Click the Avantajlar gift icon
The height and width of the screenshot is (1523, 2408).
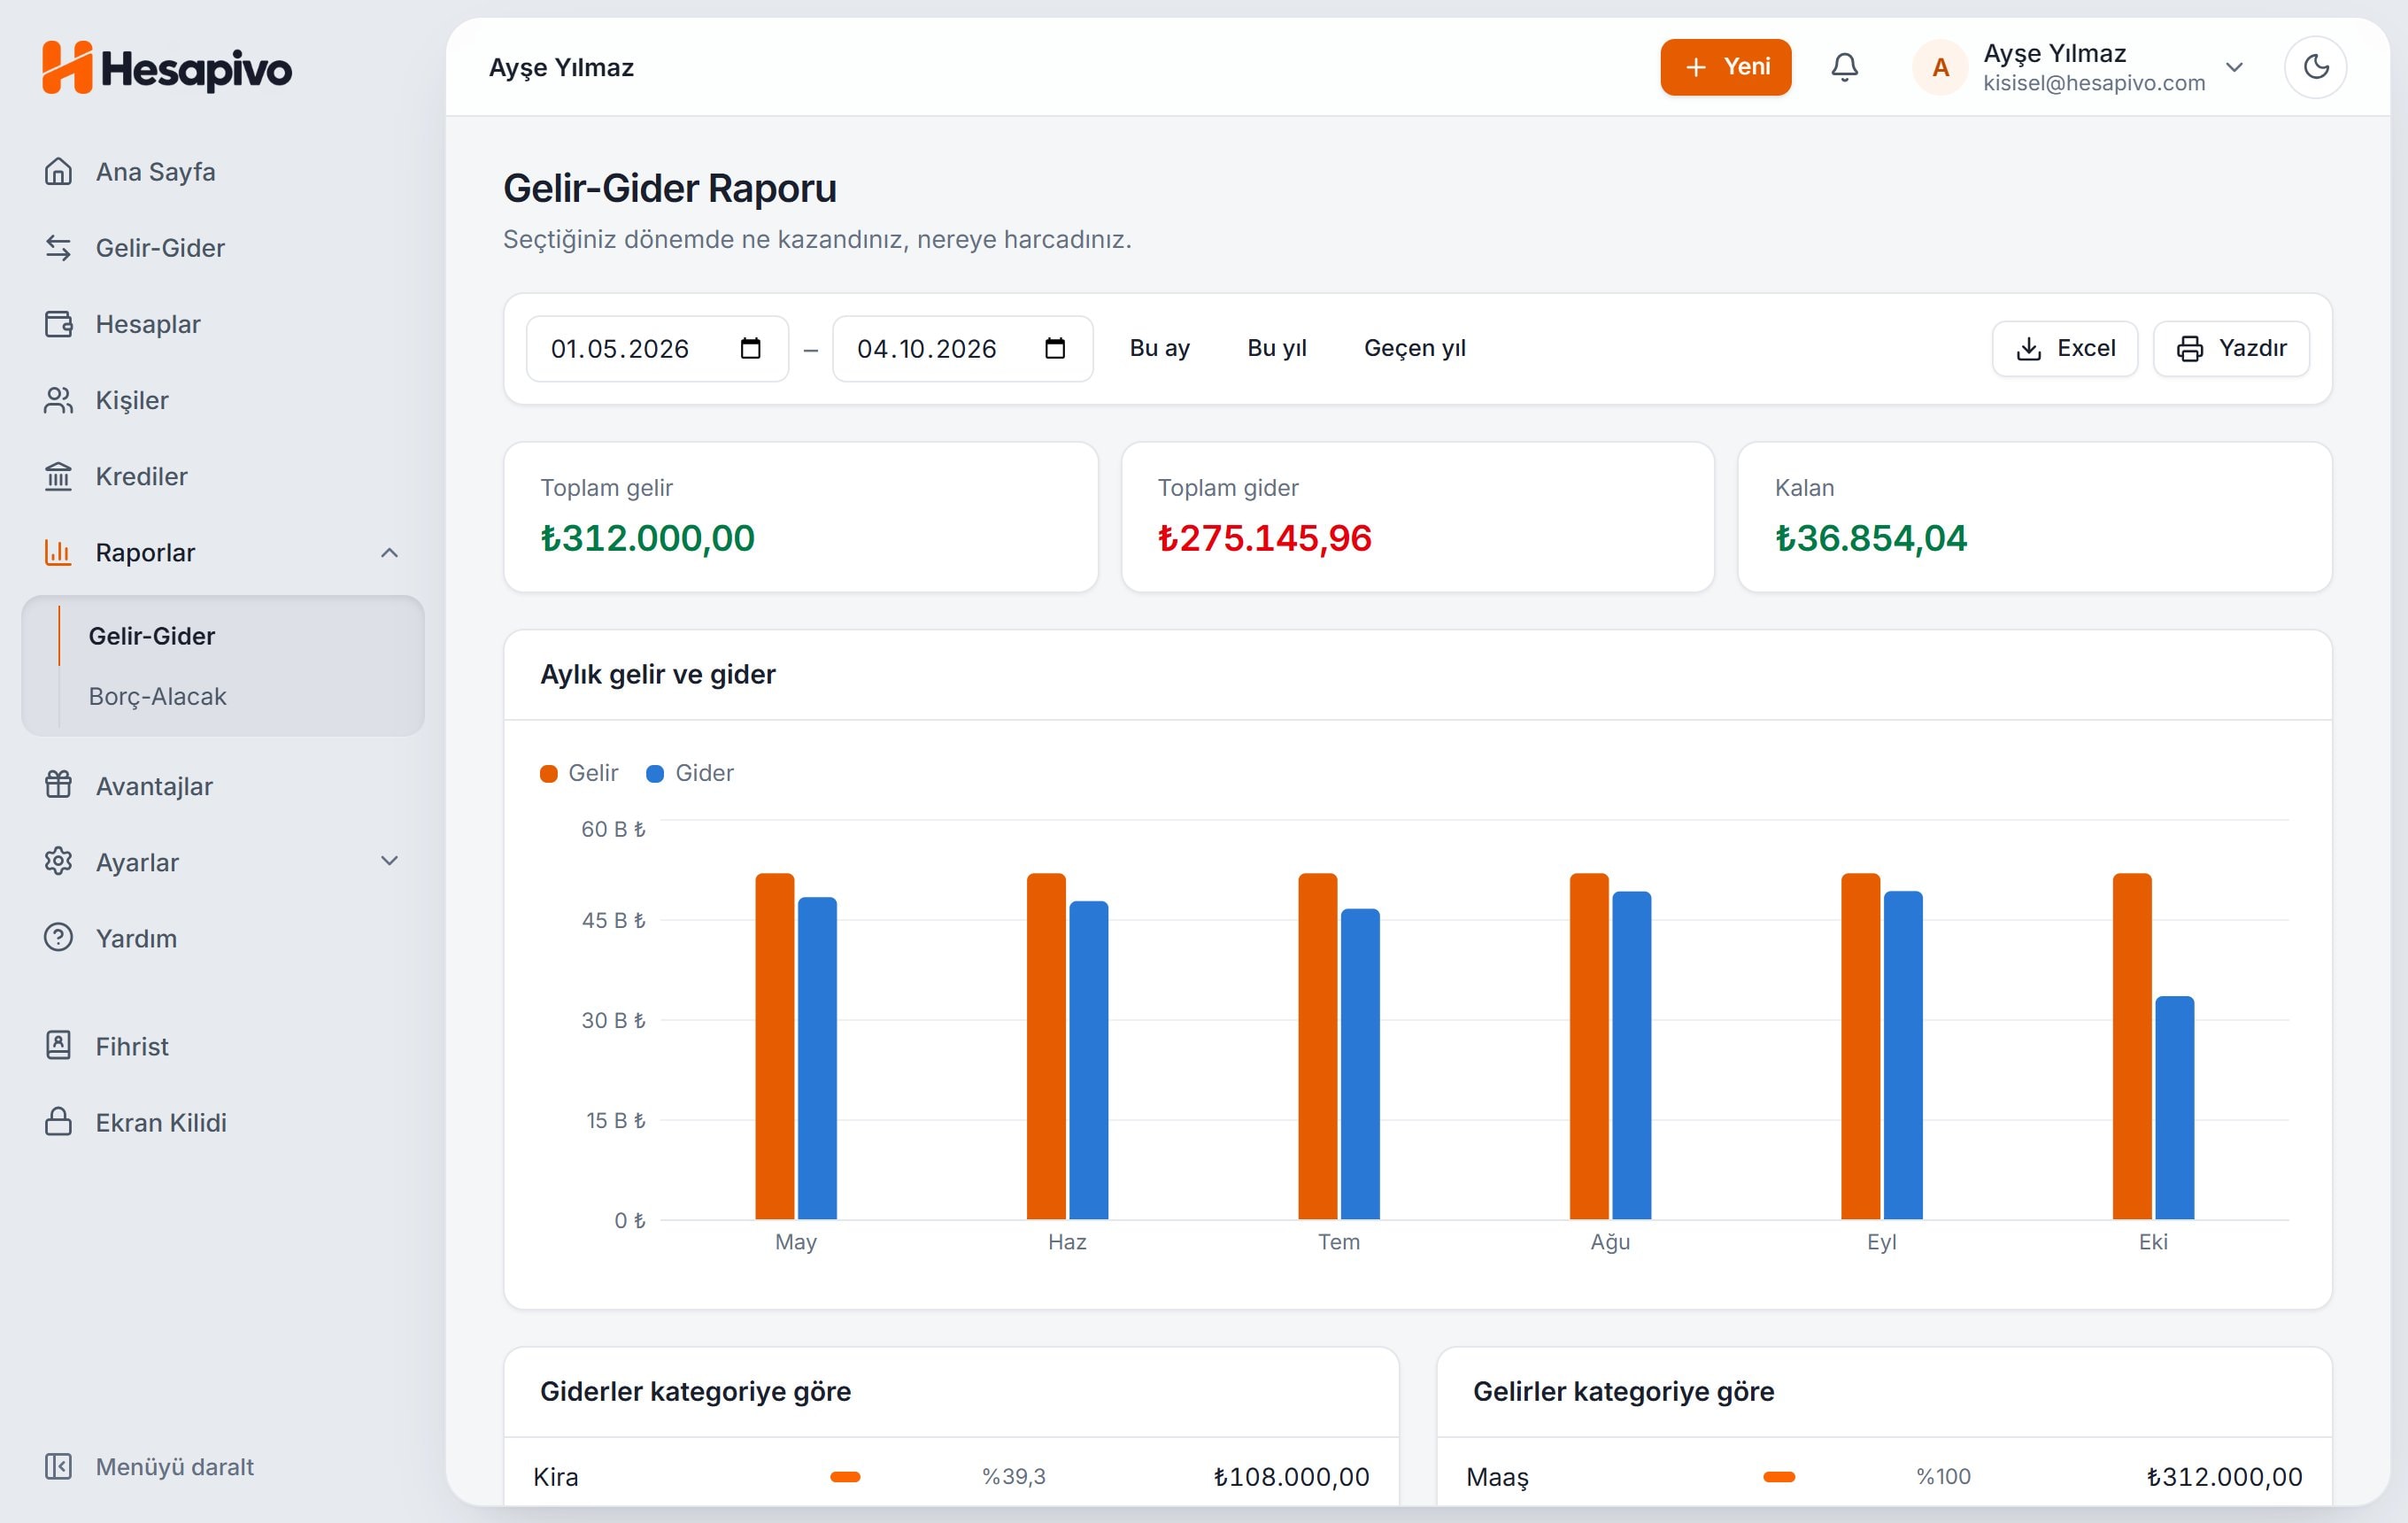click(58, 785)
